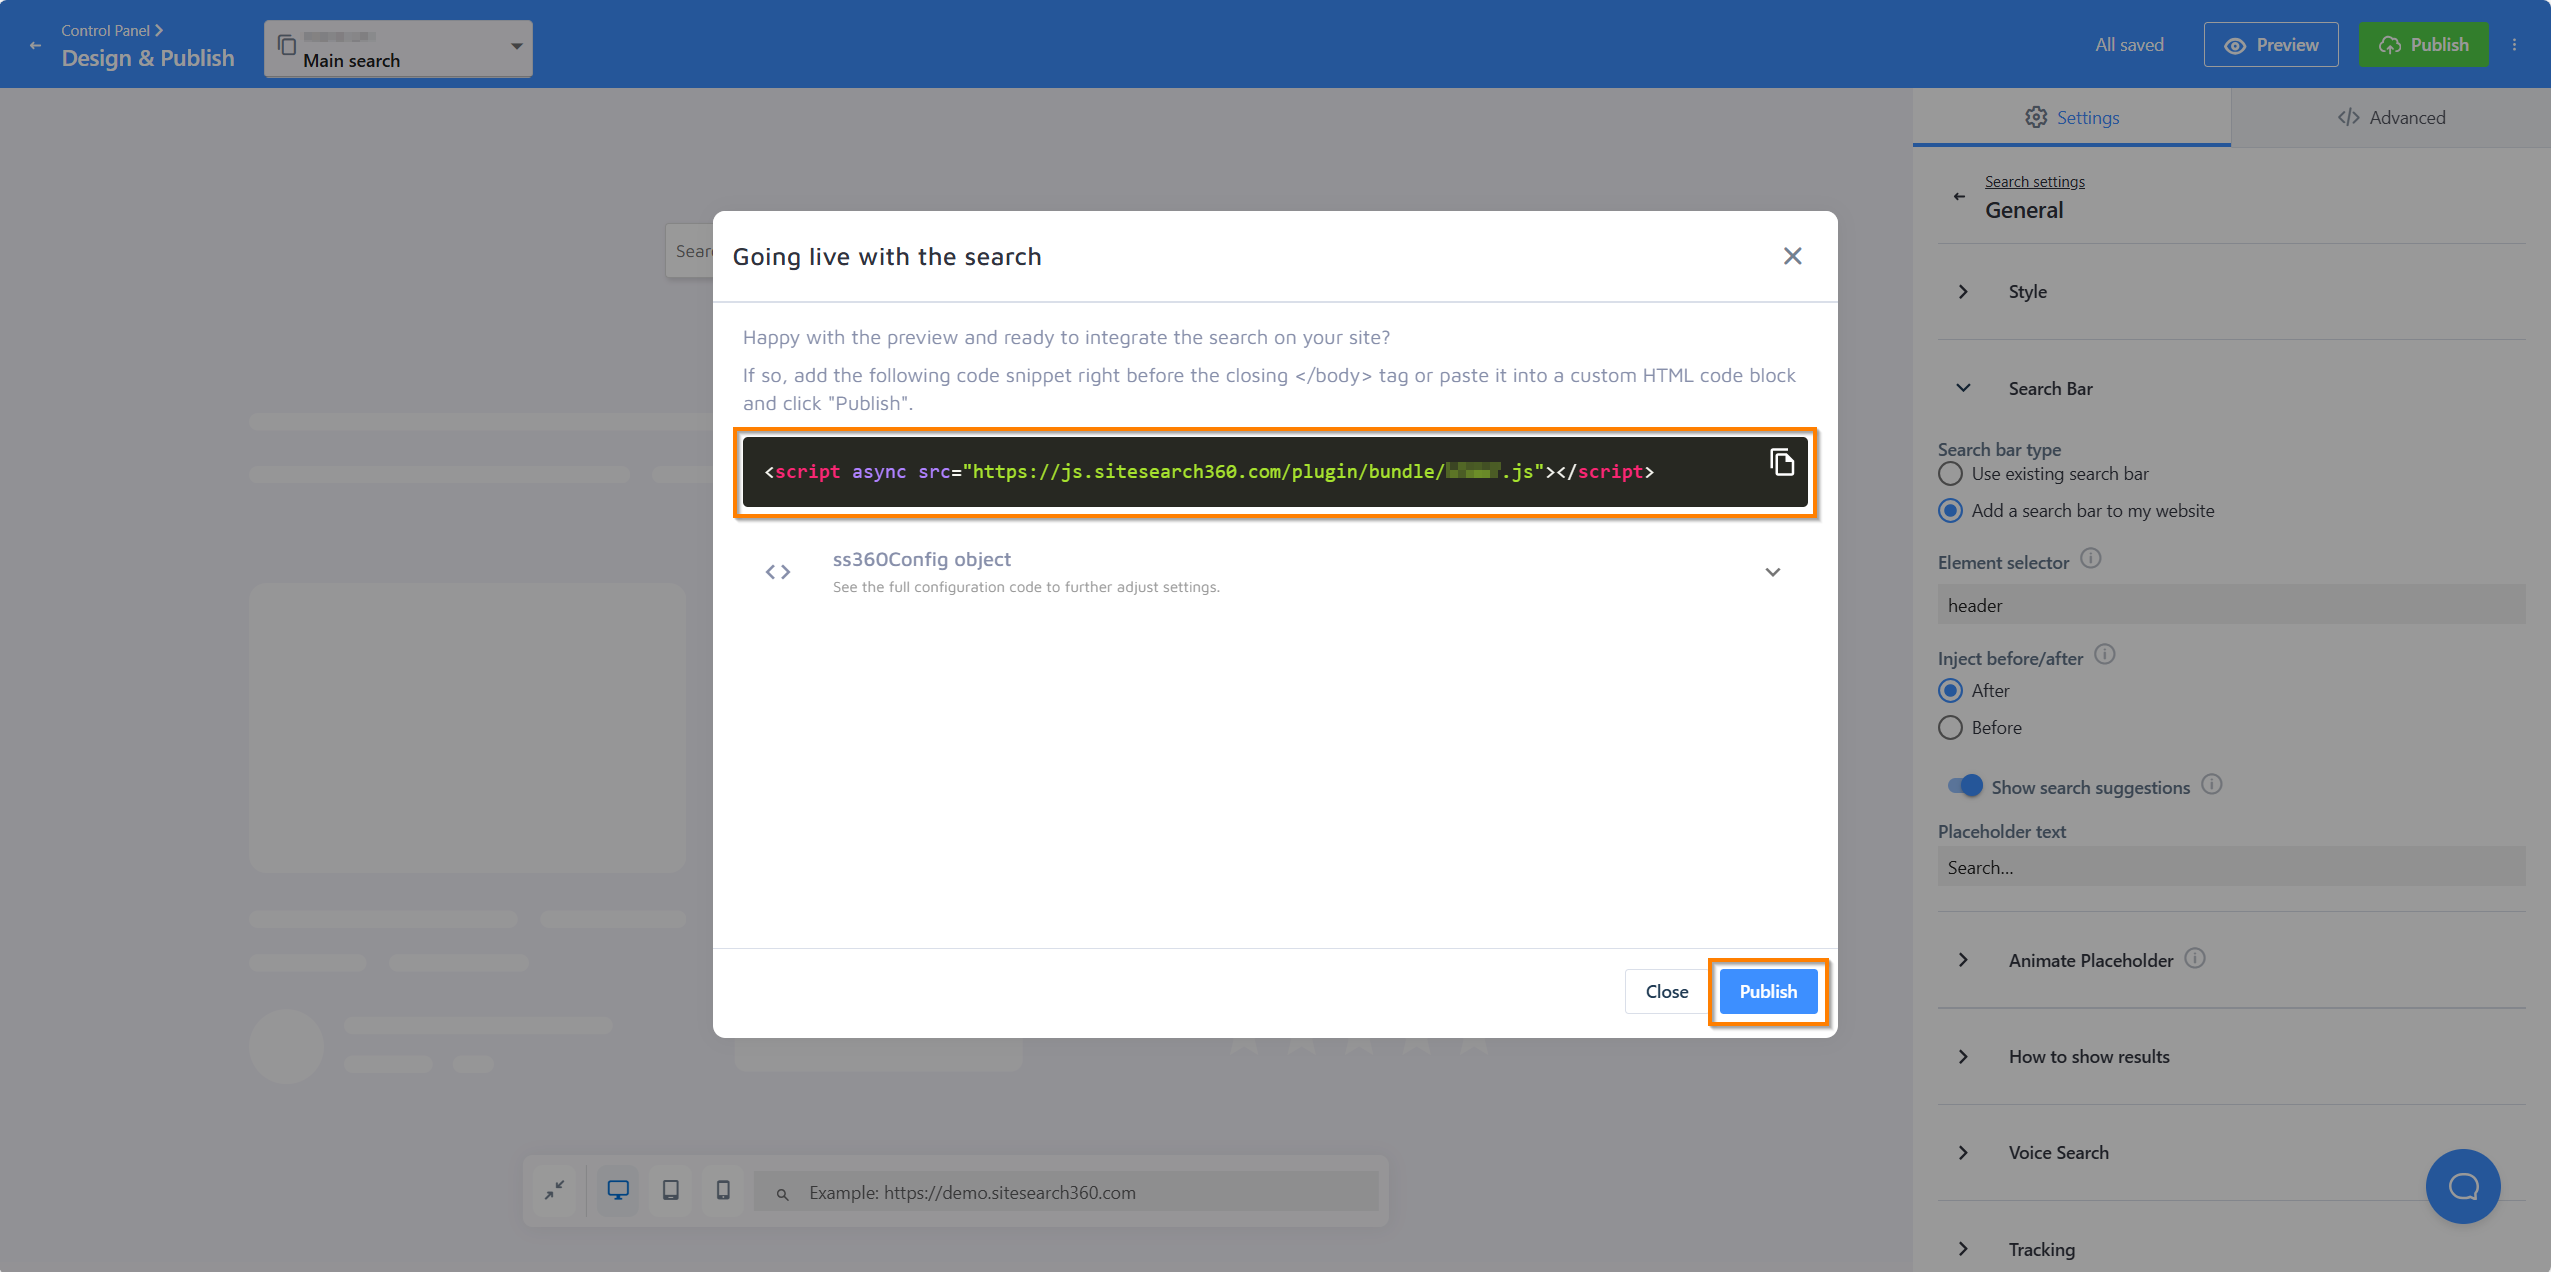Disable Show search suggestions
Viewport: 2551px width, 1272px height.
[1964, 786]
